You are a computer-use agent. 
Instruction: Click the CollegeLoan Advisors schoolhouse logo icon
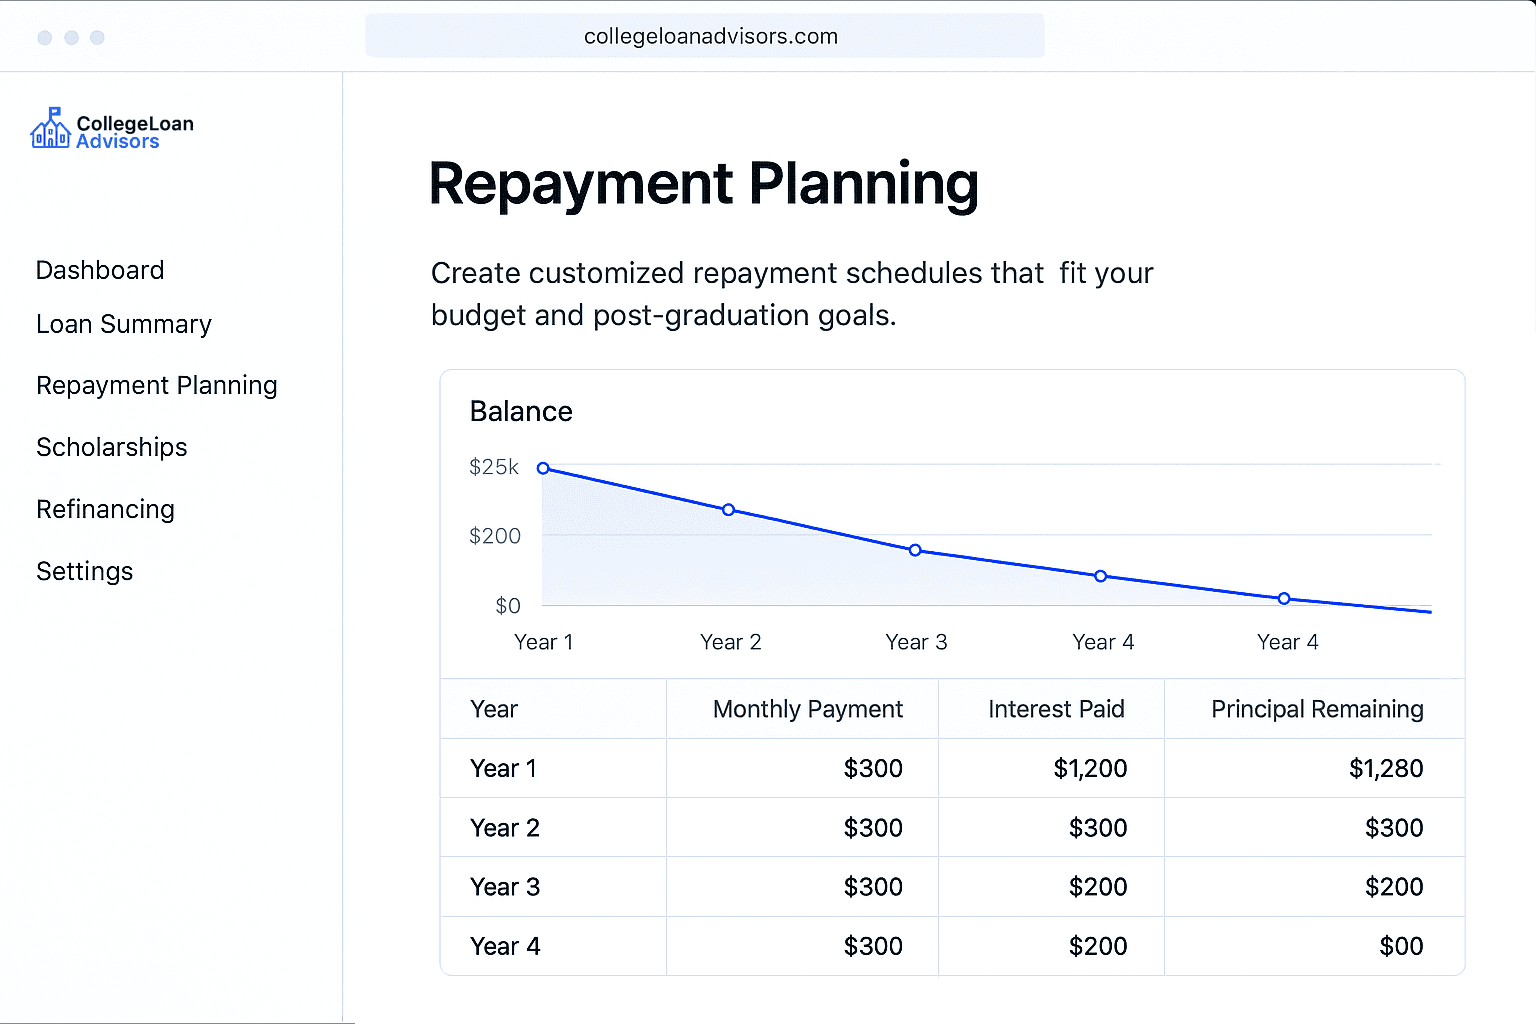click(50, 129)
